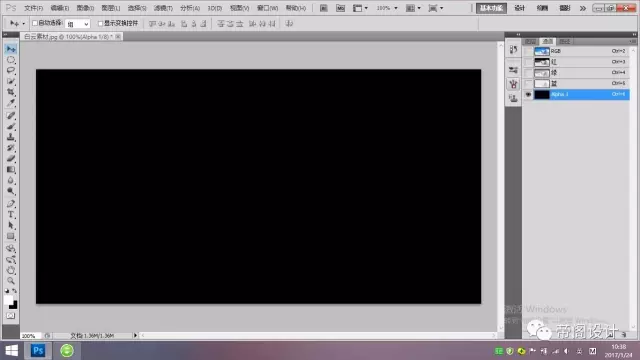640x360 pixels.
Task: Select the Lasso tool
Action: (x=11, y=71)
